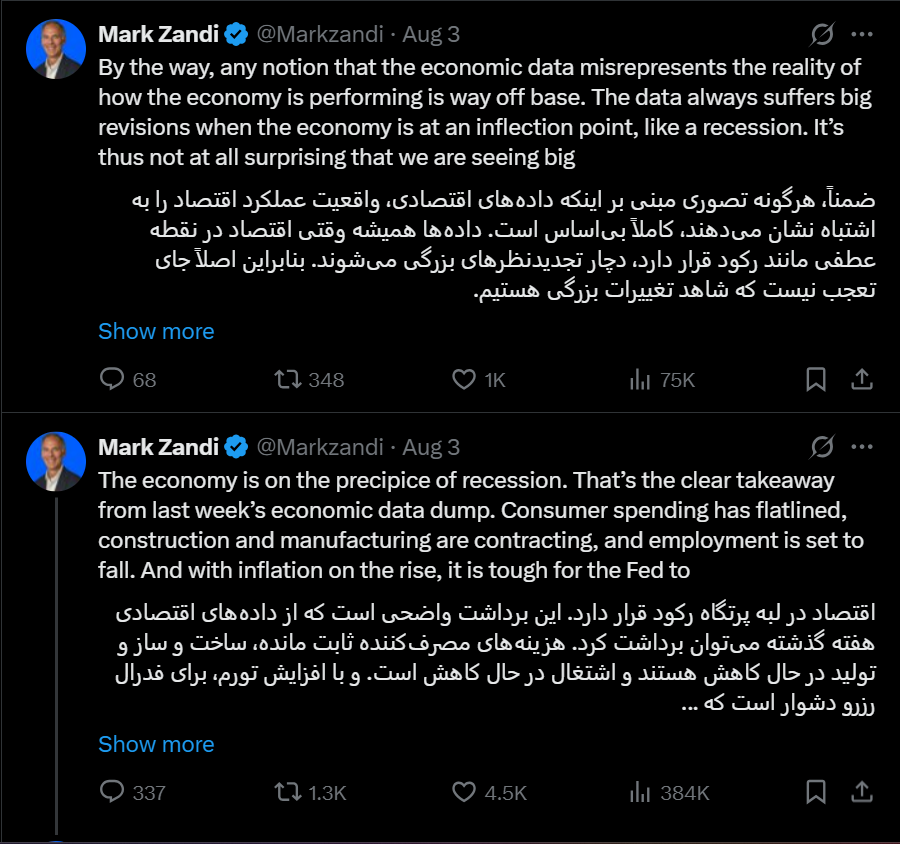Open Grok icon on first tweet
The height and width of the screenshot is (844, 900).
[822, 34]
